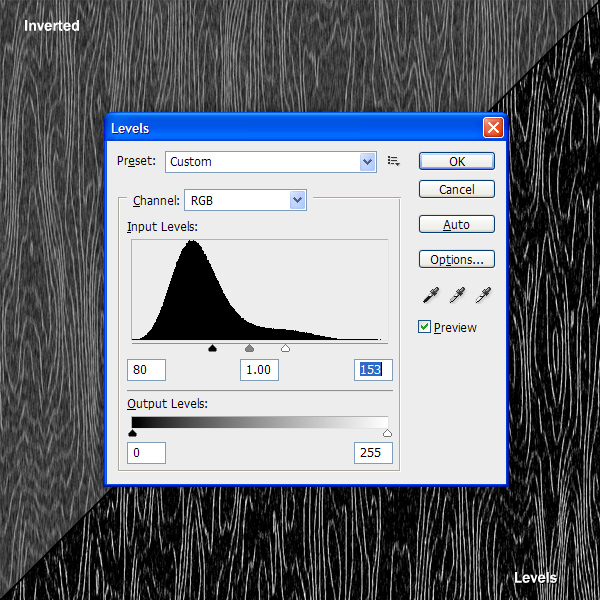Click the gamma field showing 1.00
600x600 pixels.
coord(259,370)
